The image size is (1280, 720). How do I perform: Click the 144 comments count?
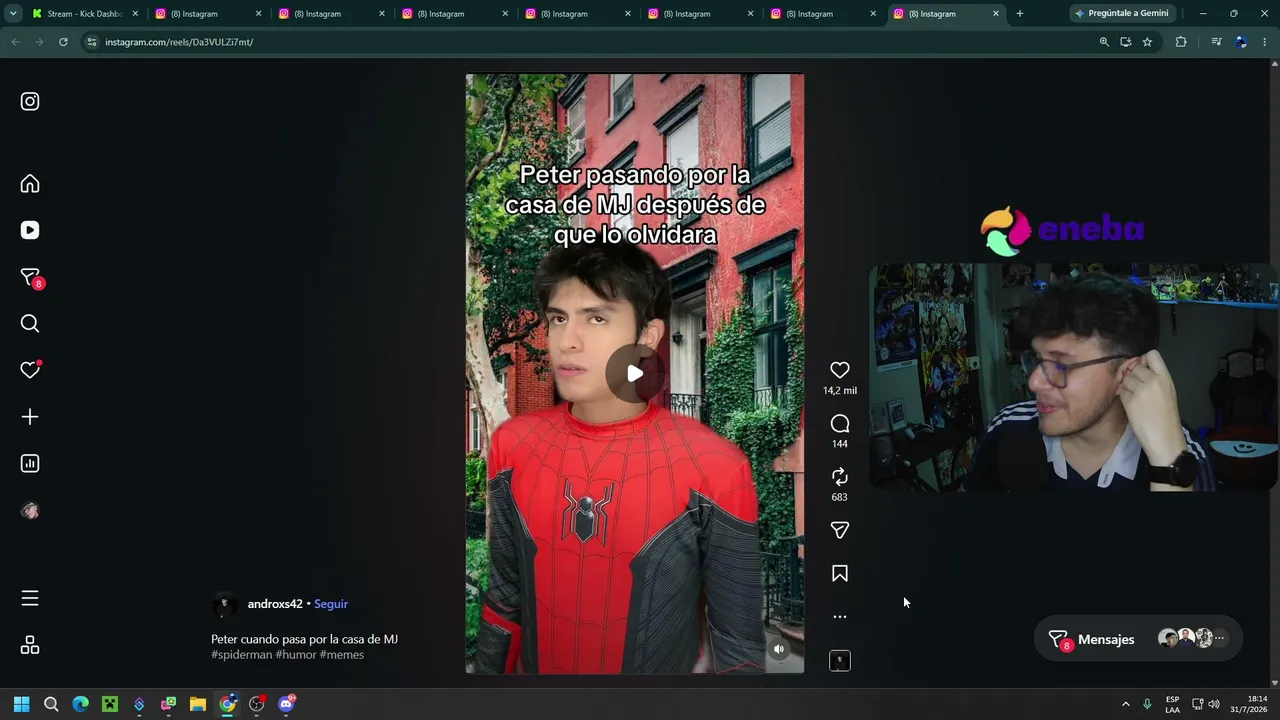(840, 444)
